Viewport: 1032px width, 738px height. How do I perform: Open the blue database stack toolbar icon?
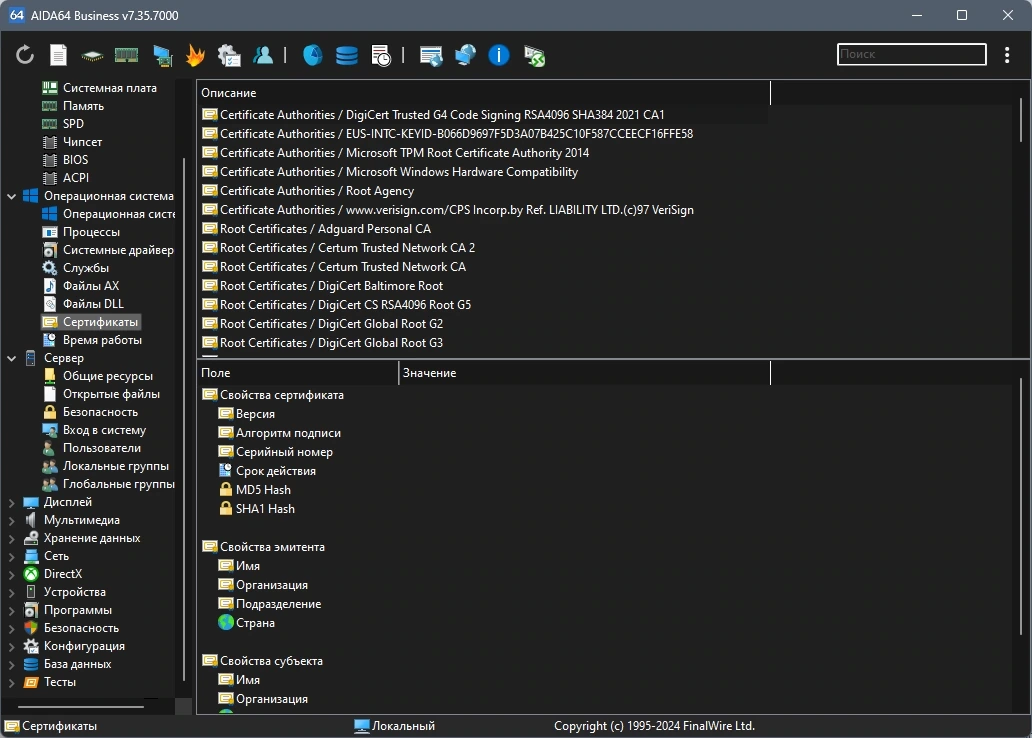tap(347, 55)
